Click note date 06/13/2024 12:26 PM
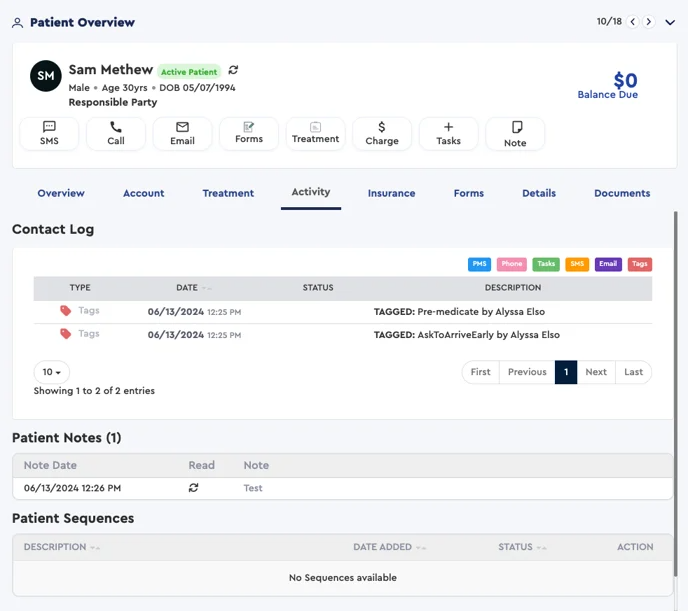Screen dimensions: 688x611 click(x=72, y=488)
